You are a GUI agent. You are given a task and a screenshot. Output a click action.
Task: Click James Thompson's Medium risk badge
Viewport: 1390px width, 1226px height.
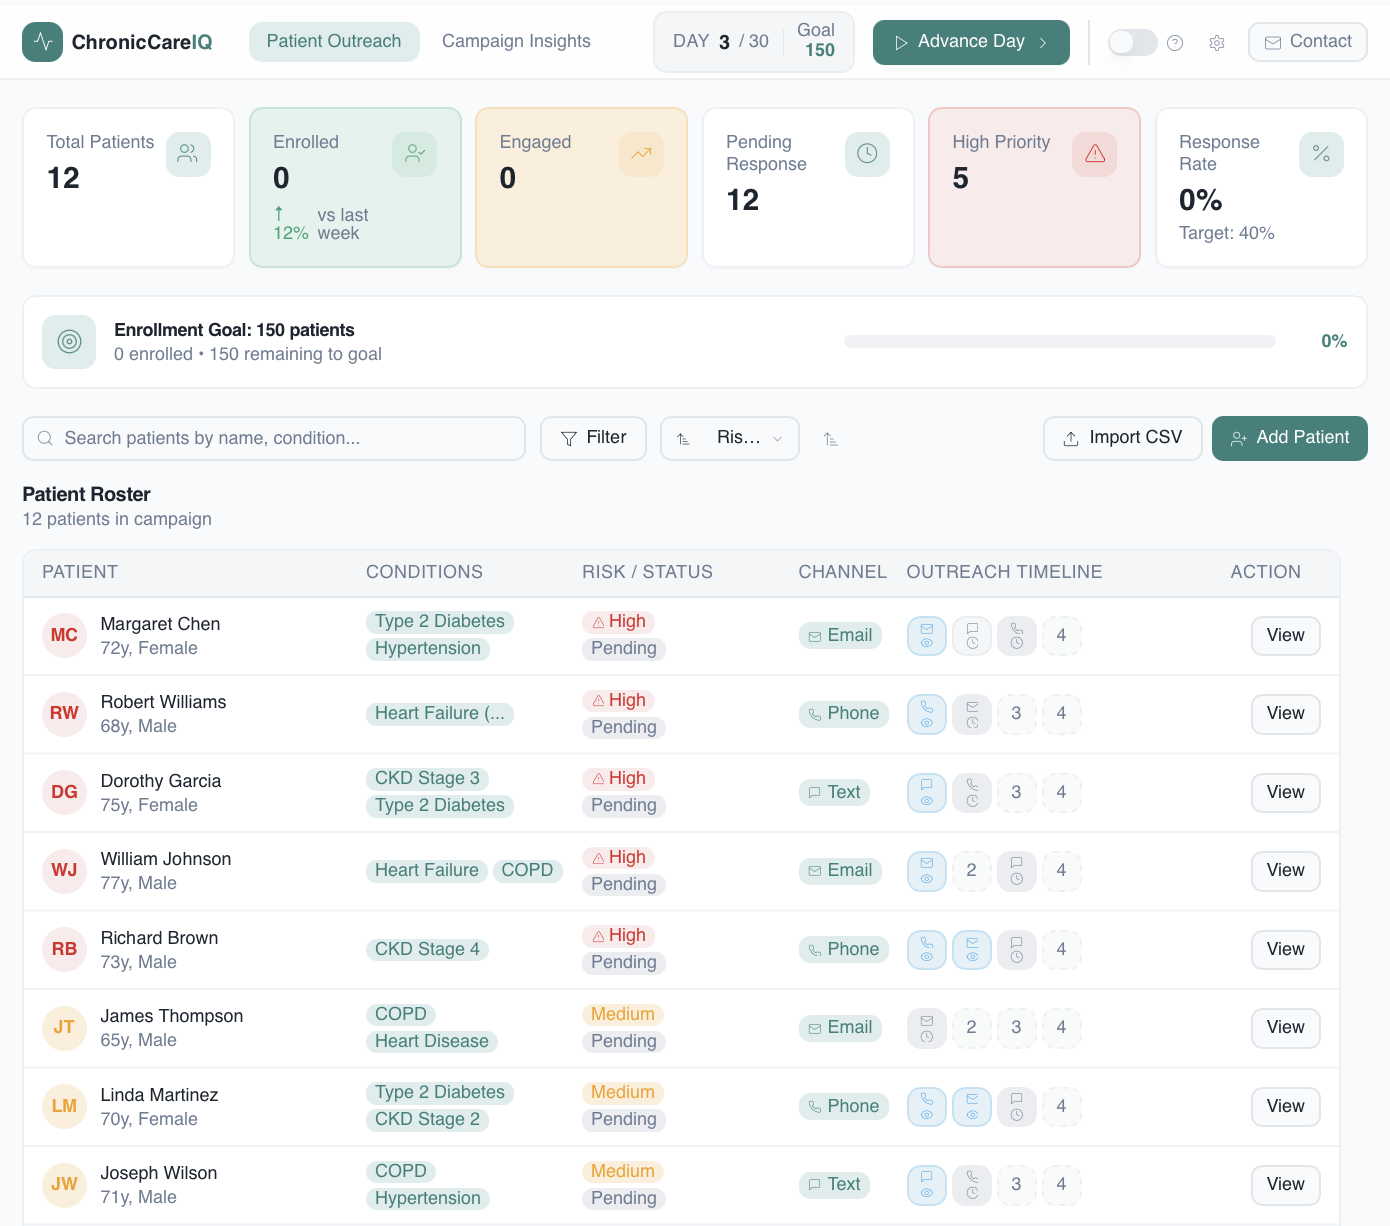pos(623,1015)
